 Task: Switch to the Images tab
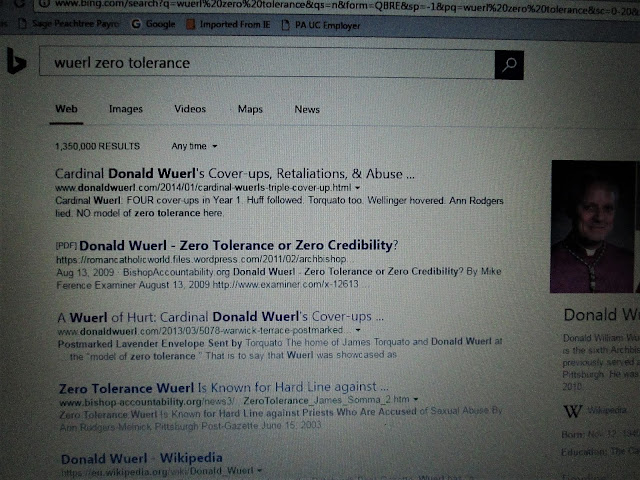coord(126,109)
